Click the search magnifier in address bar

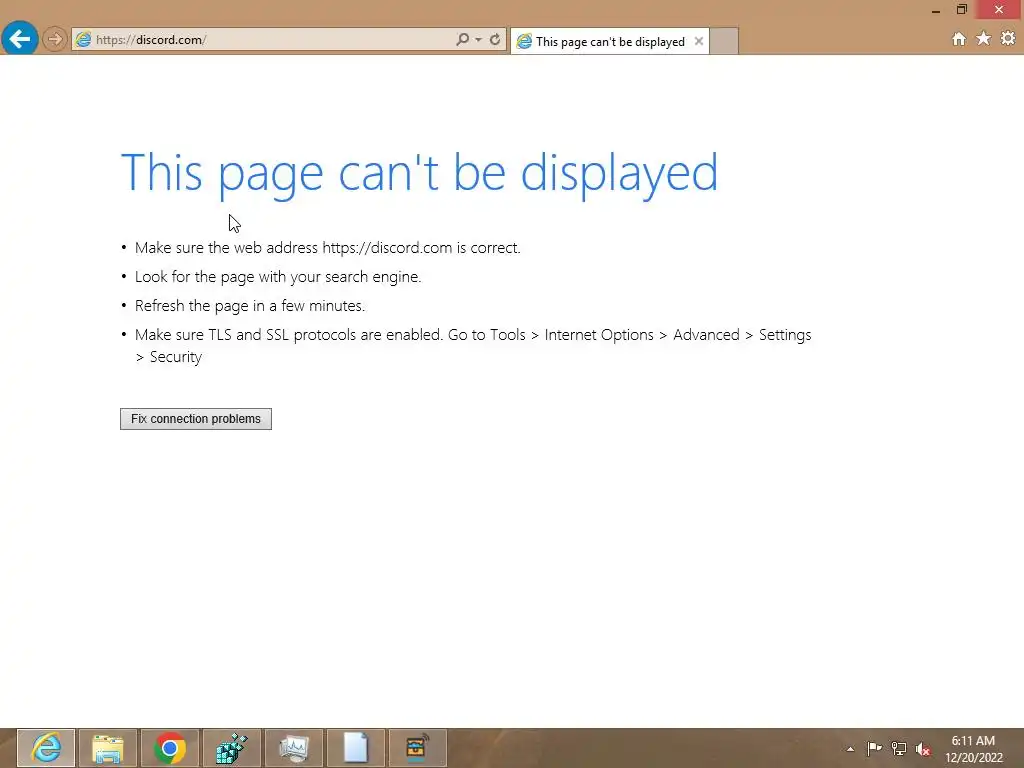pyautogui.click(x=462, y=39)
